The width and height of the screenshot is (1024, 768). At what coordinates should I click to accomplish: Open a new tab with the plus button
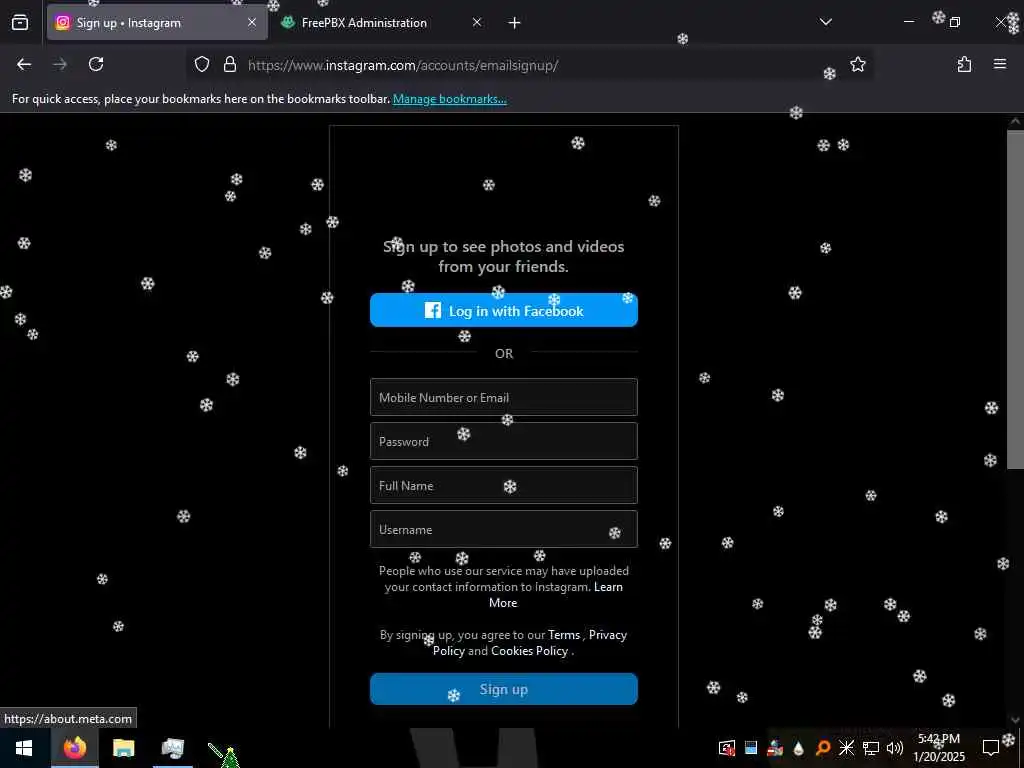(514, 23)
